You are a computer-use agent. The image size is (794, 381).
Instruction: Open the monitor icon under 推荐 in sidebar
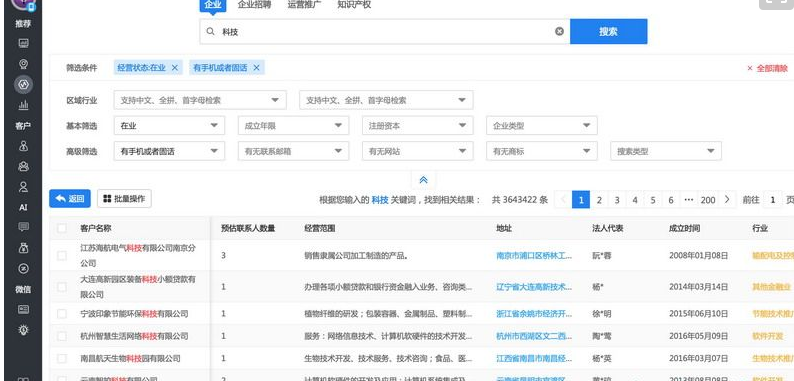pos(23,43)
